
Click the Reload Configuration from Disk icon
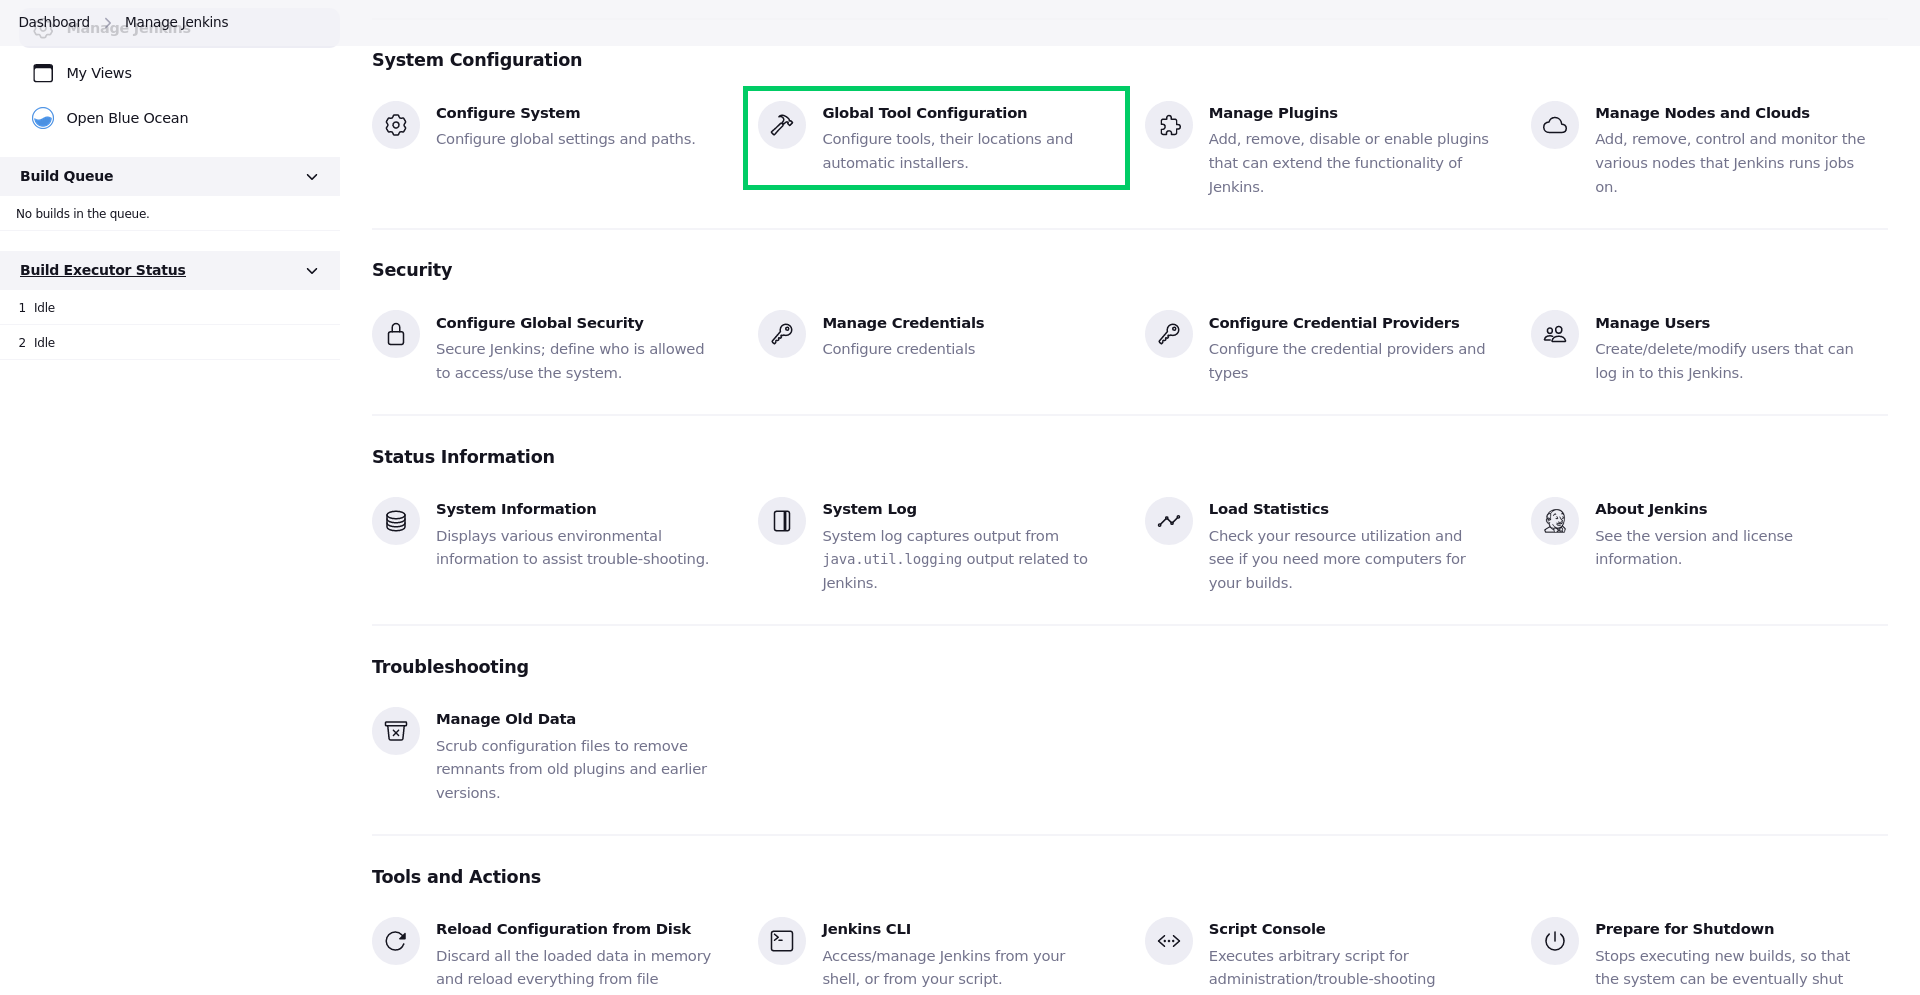[x=396, y=941]
